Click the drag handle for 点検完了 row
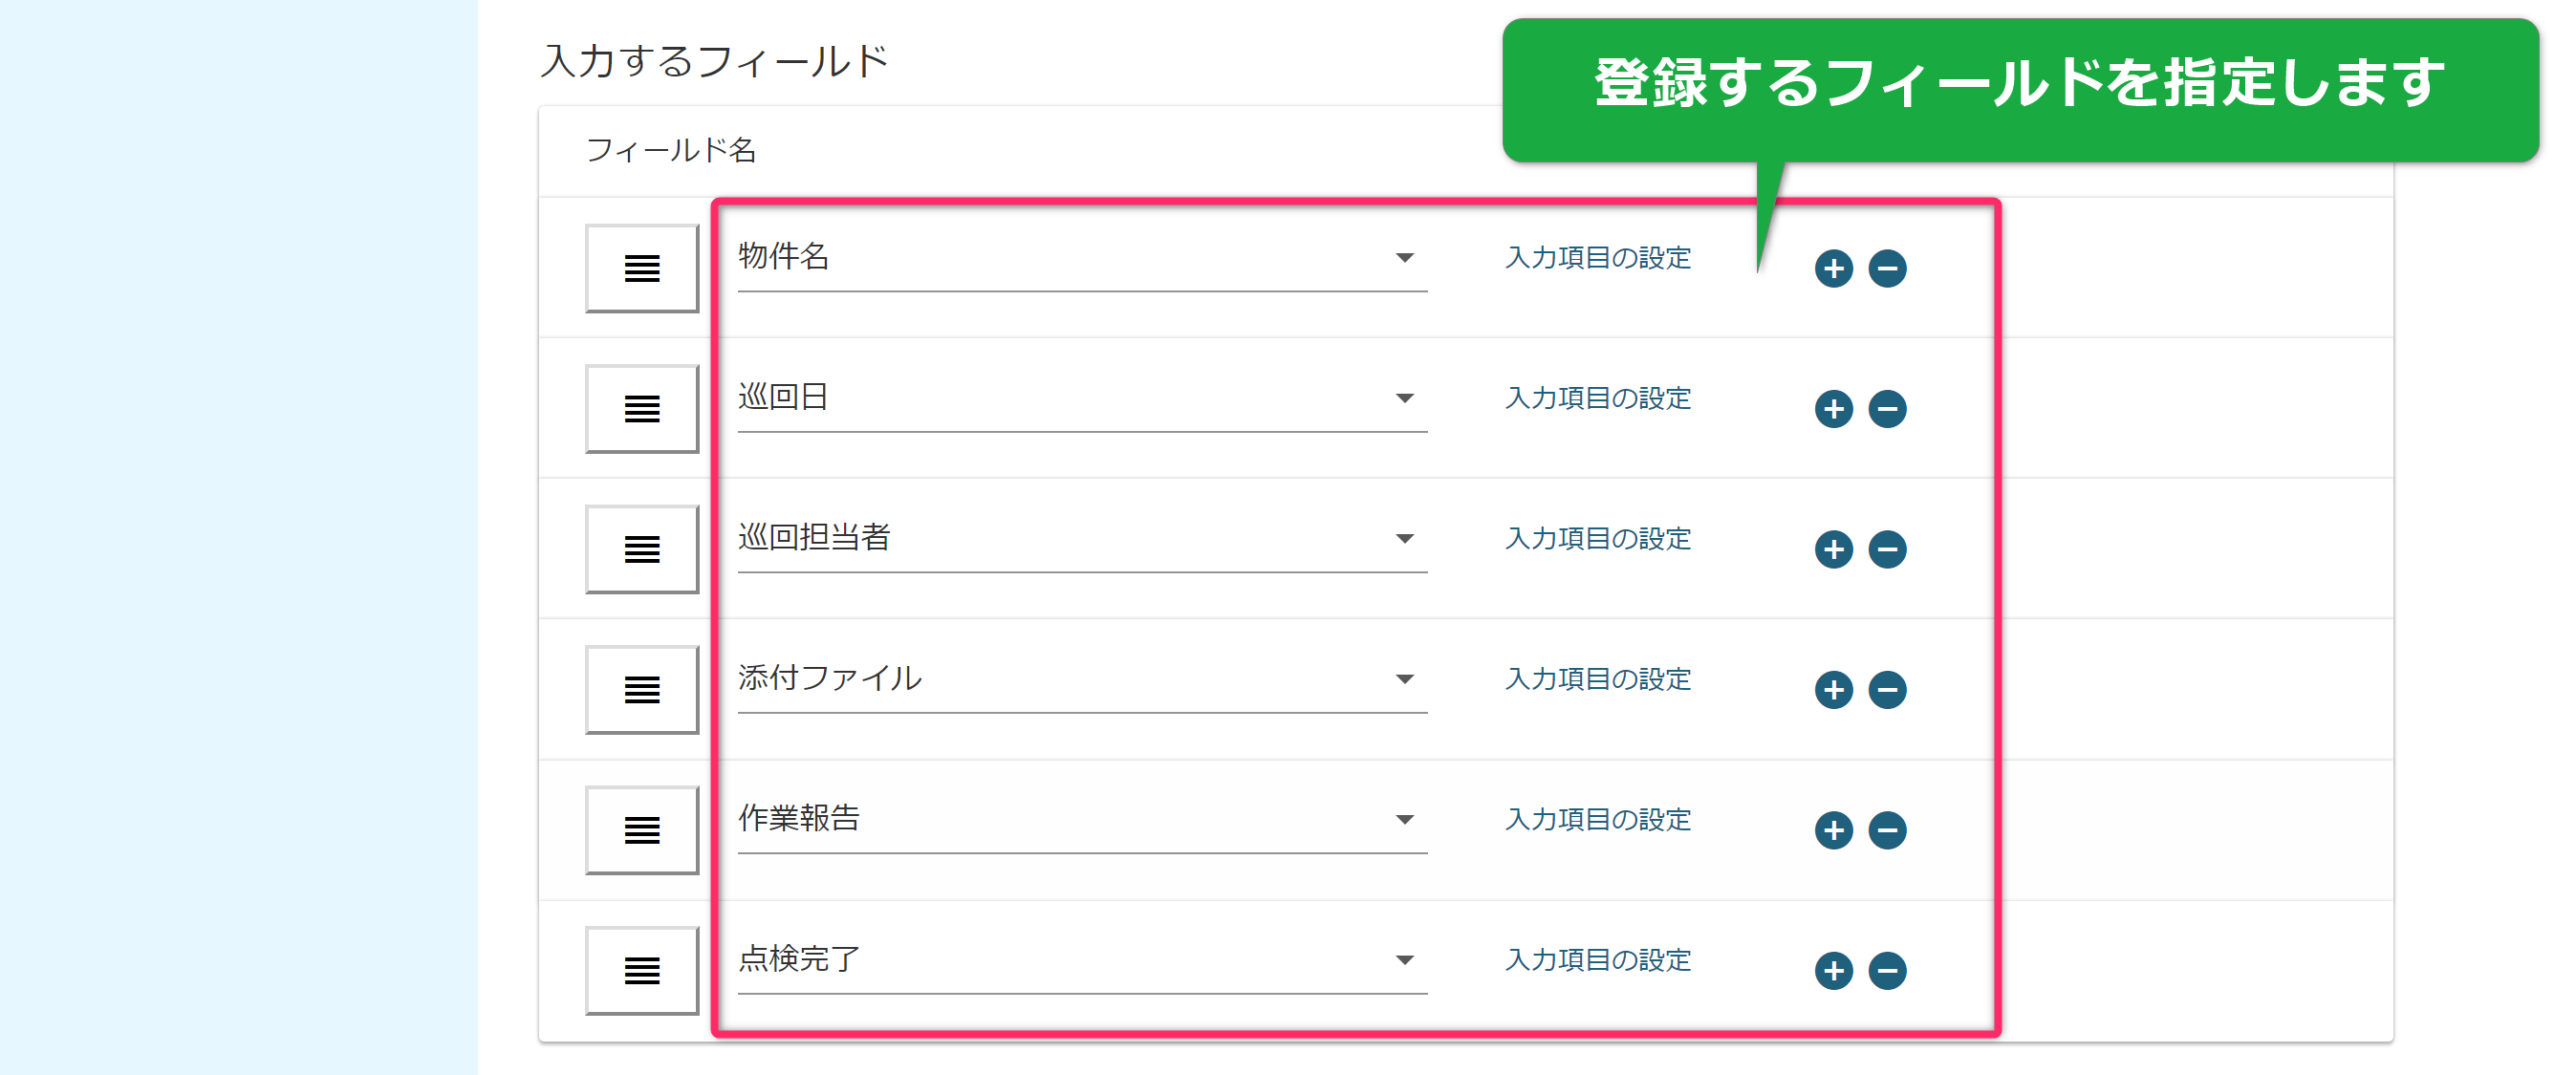The height and width of the screenshot is (1075, 2576). (x=642, y=971)
